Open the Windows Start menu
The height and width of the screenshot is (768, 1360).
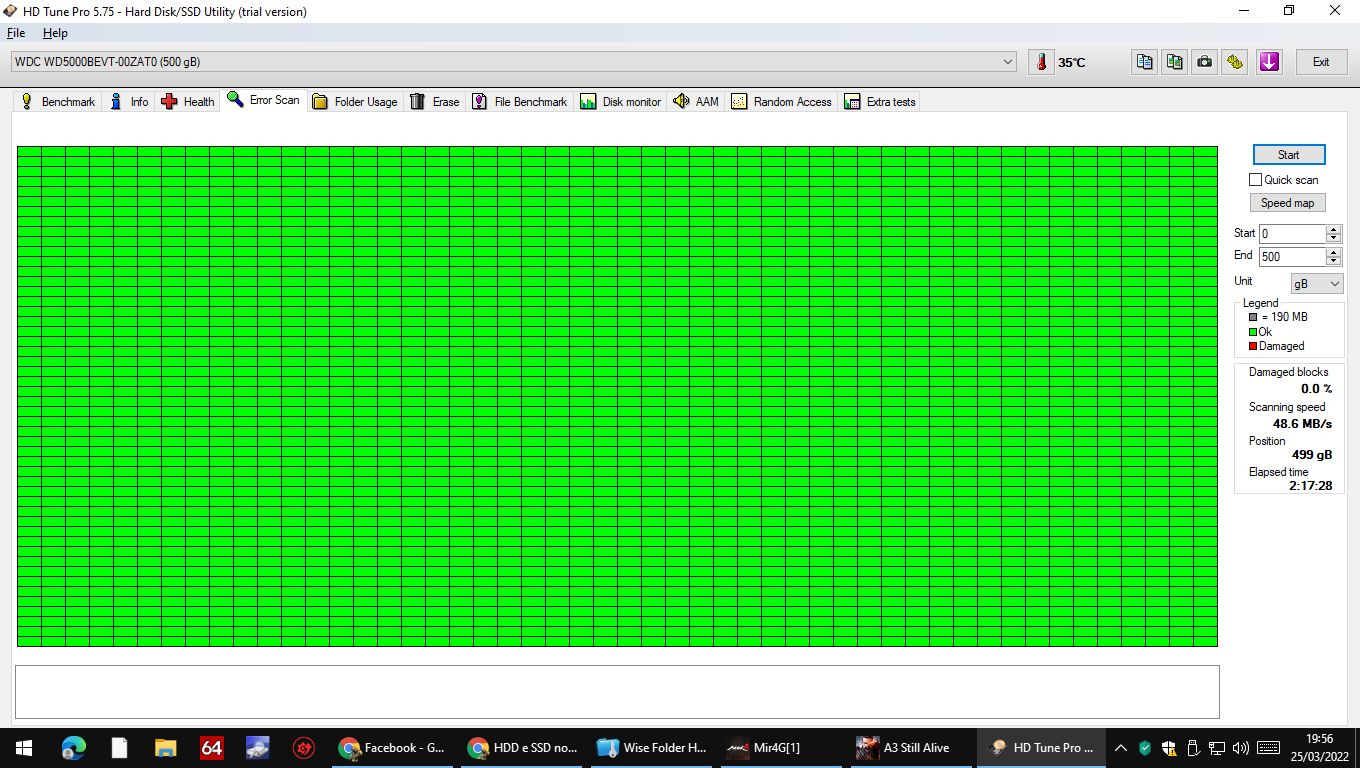tap(23, 747)
